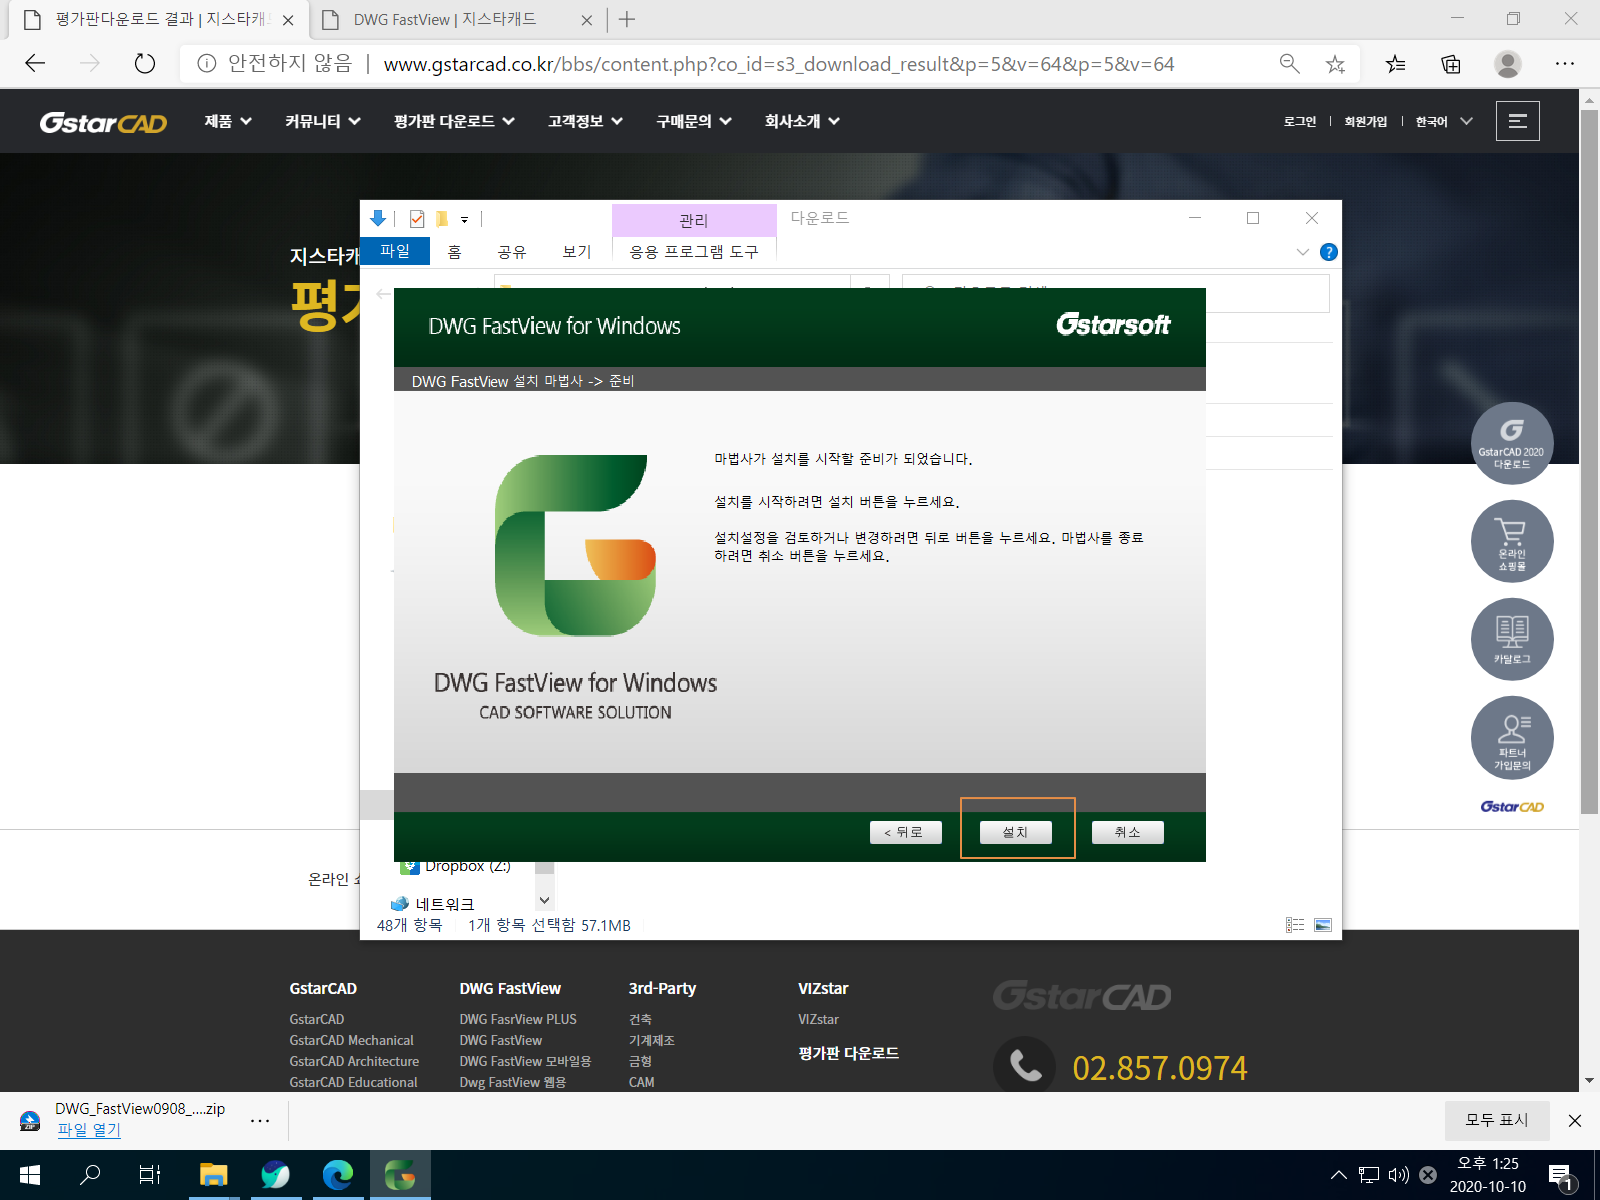1600x1200 pixels.
Task: Click the 취소 cancel button in installer
Action: tap(1127, 832)
